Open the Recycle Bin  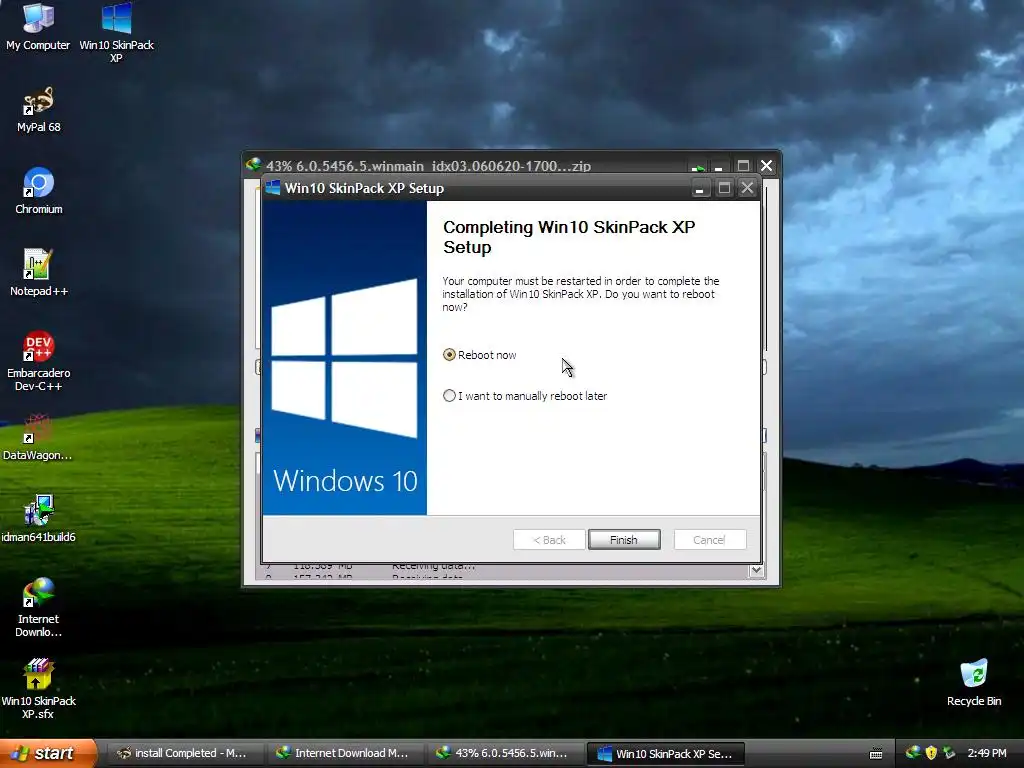point(974,683)
